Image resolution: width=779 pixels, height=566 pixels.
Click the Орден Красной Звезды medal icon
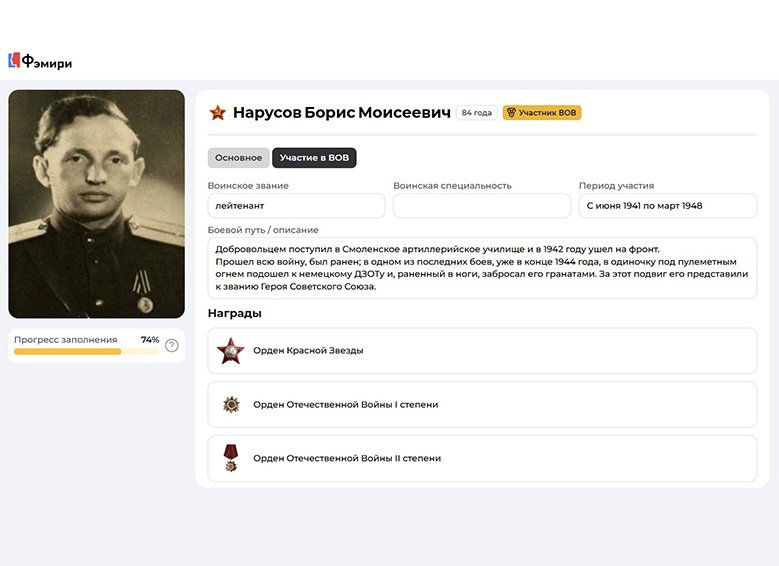tap(231, 351)
